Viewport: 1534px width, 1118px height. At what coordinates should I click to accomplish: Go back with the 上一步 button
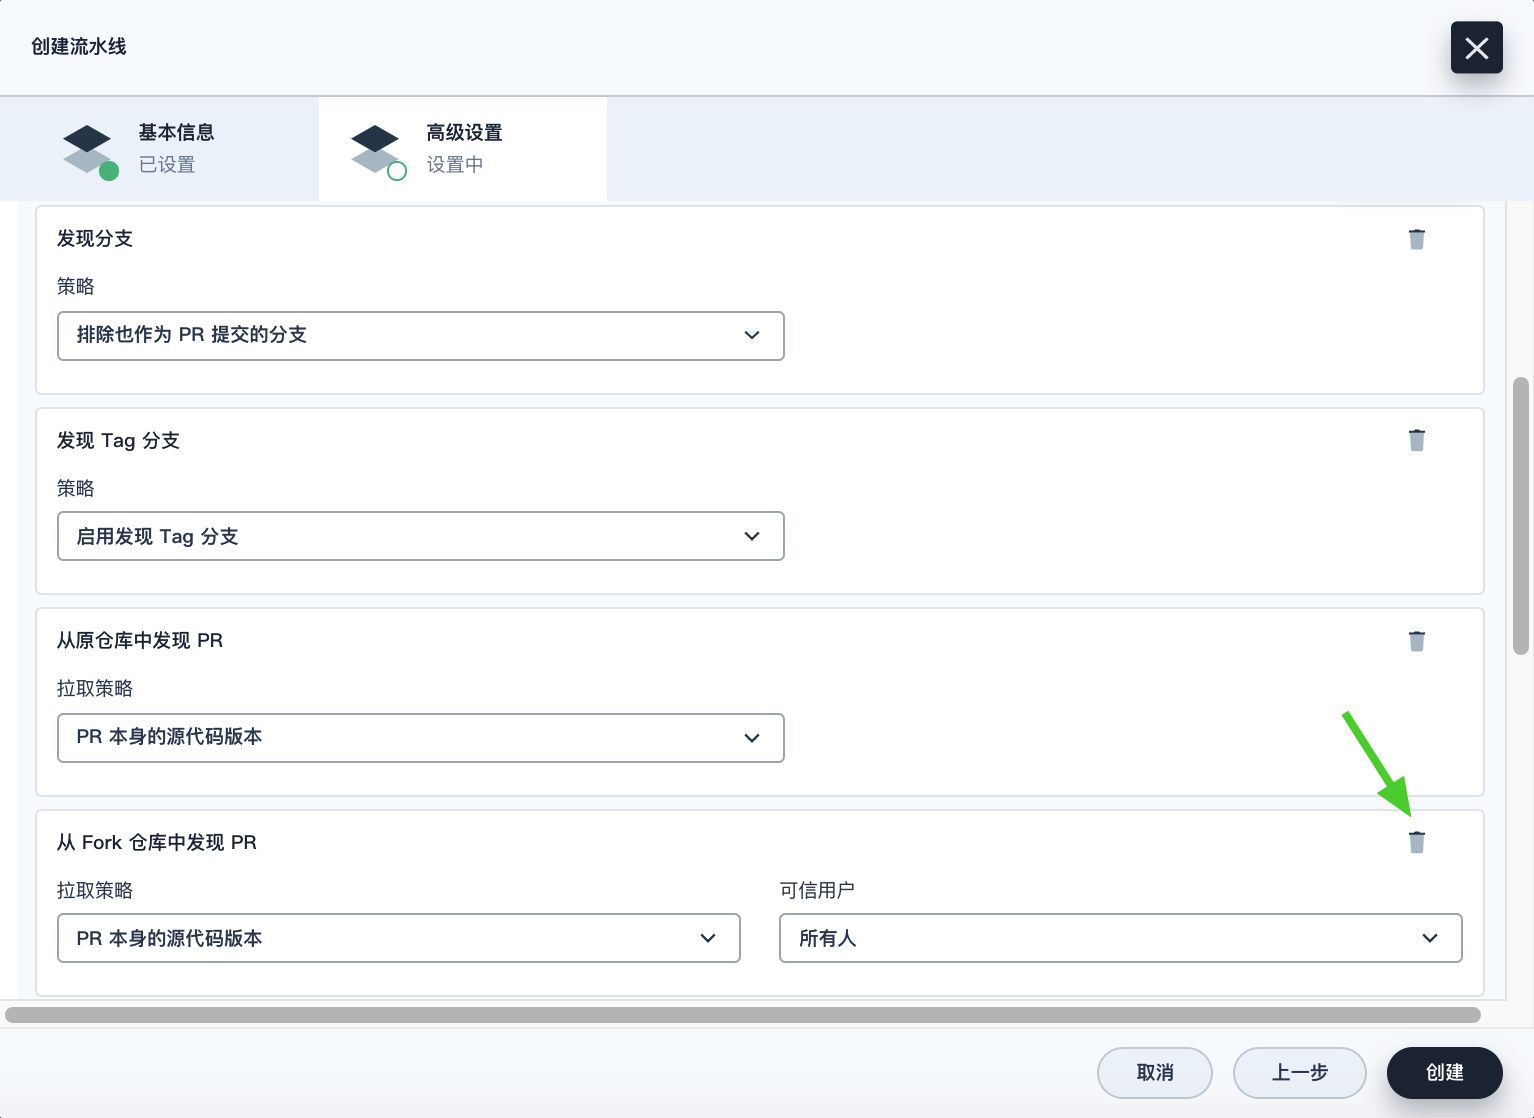[1300, 1073]
